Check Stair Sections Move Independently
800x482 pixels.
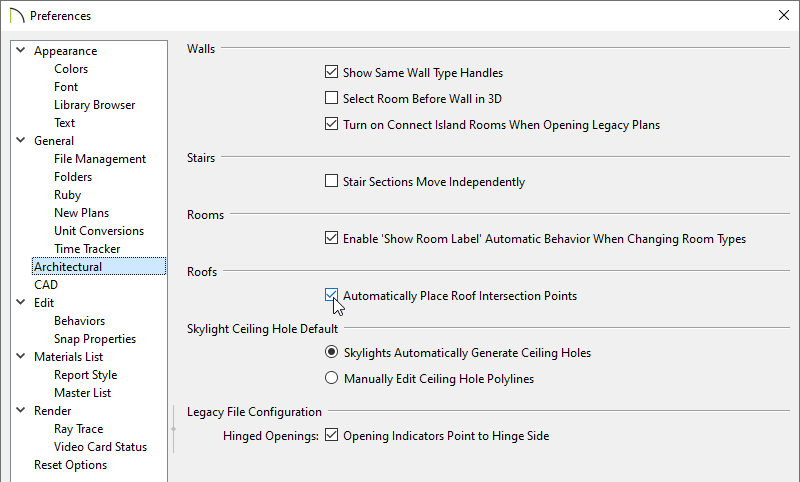(x=332, y=181)
